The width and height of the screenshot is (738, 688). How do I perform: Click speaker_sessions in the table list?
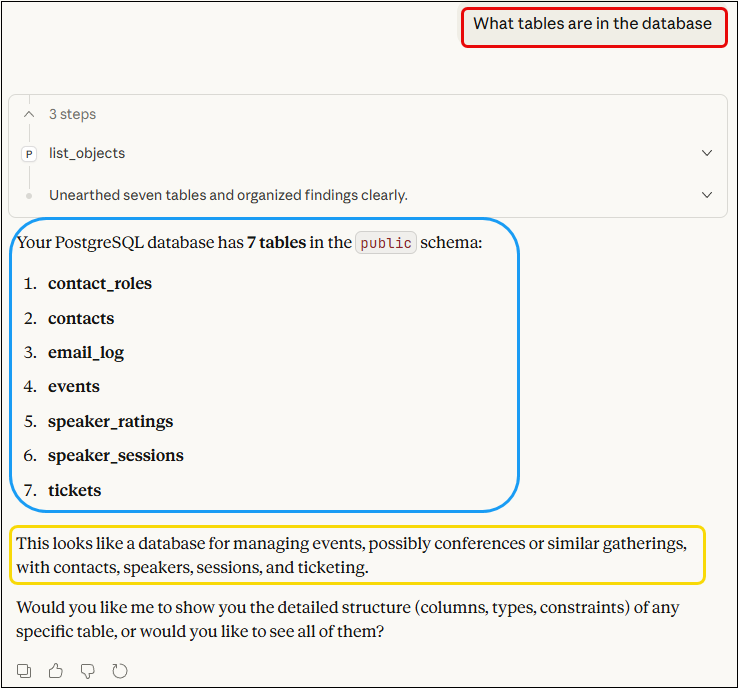pos(116,456)
